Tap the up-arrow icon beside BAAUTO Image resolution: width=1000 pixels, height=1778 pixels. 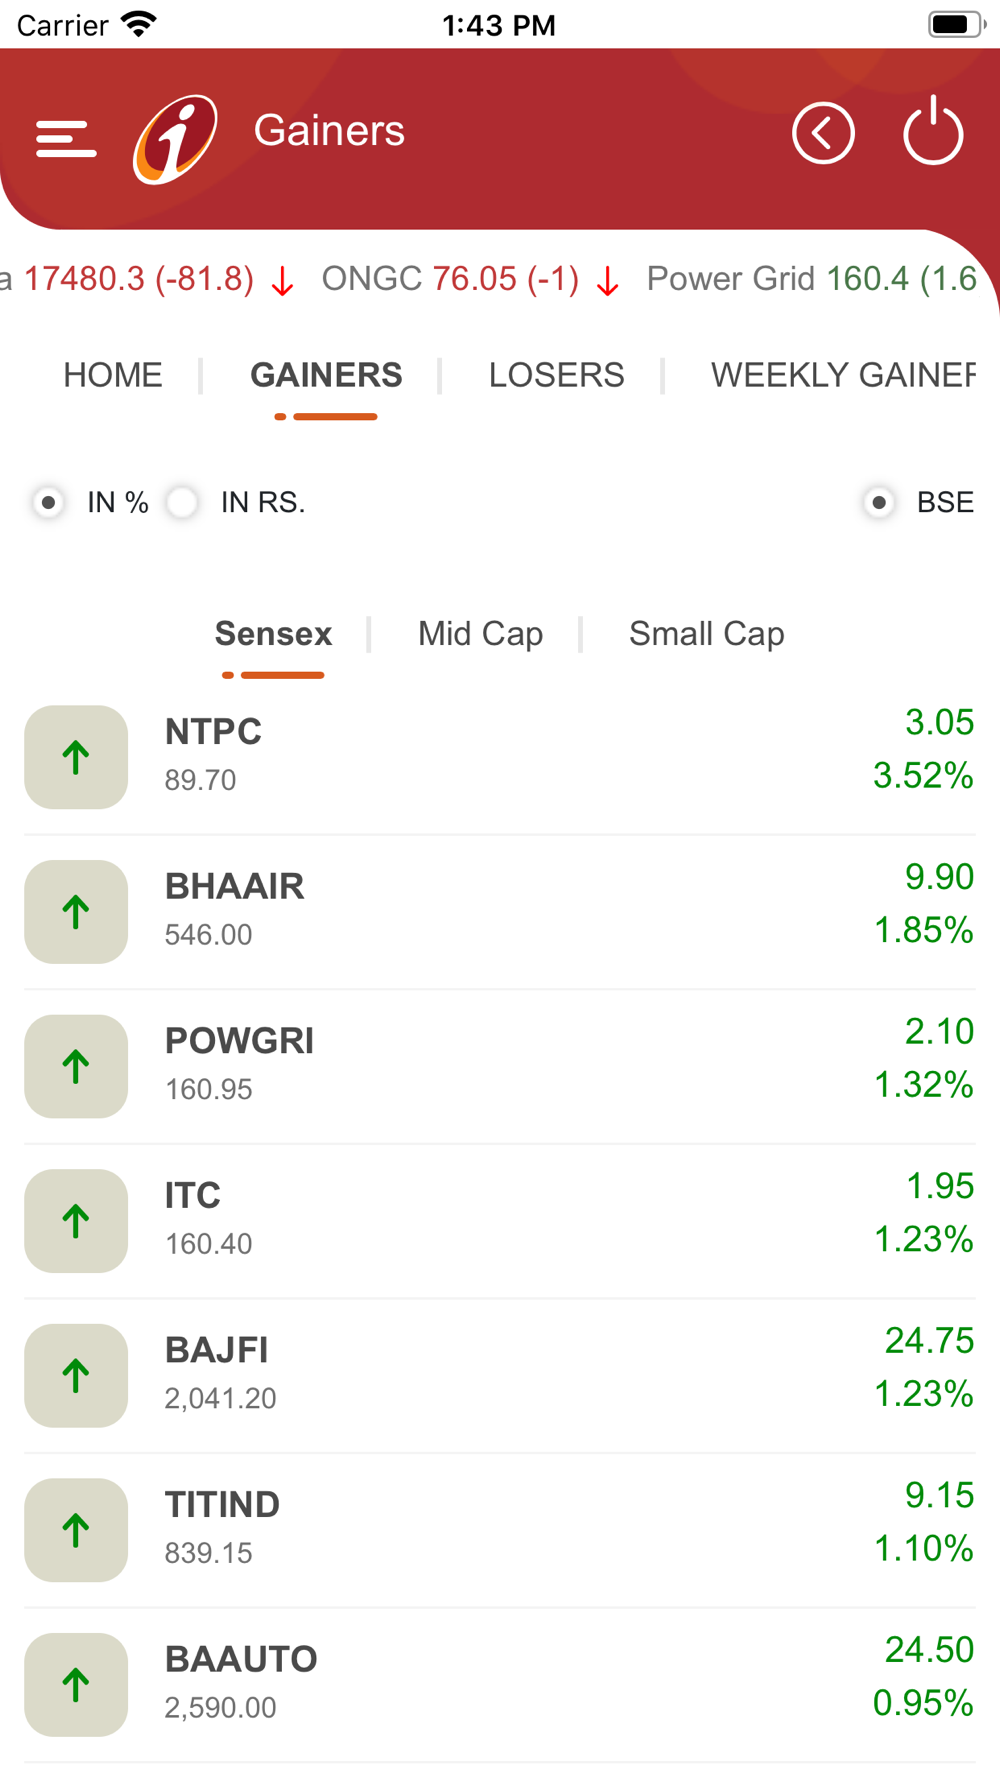pyautogui.click(x=76, y=1685)
